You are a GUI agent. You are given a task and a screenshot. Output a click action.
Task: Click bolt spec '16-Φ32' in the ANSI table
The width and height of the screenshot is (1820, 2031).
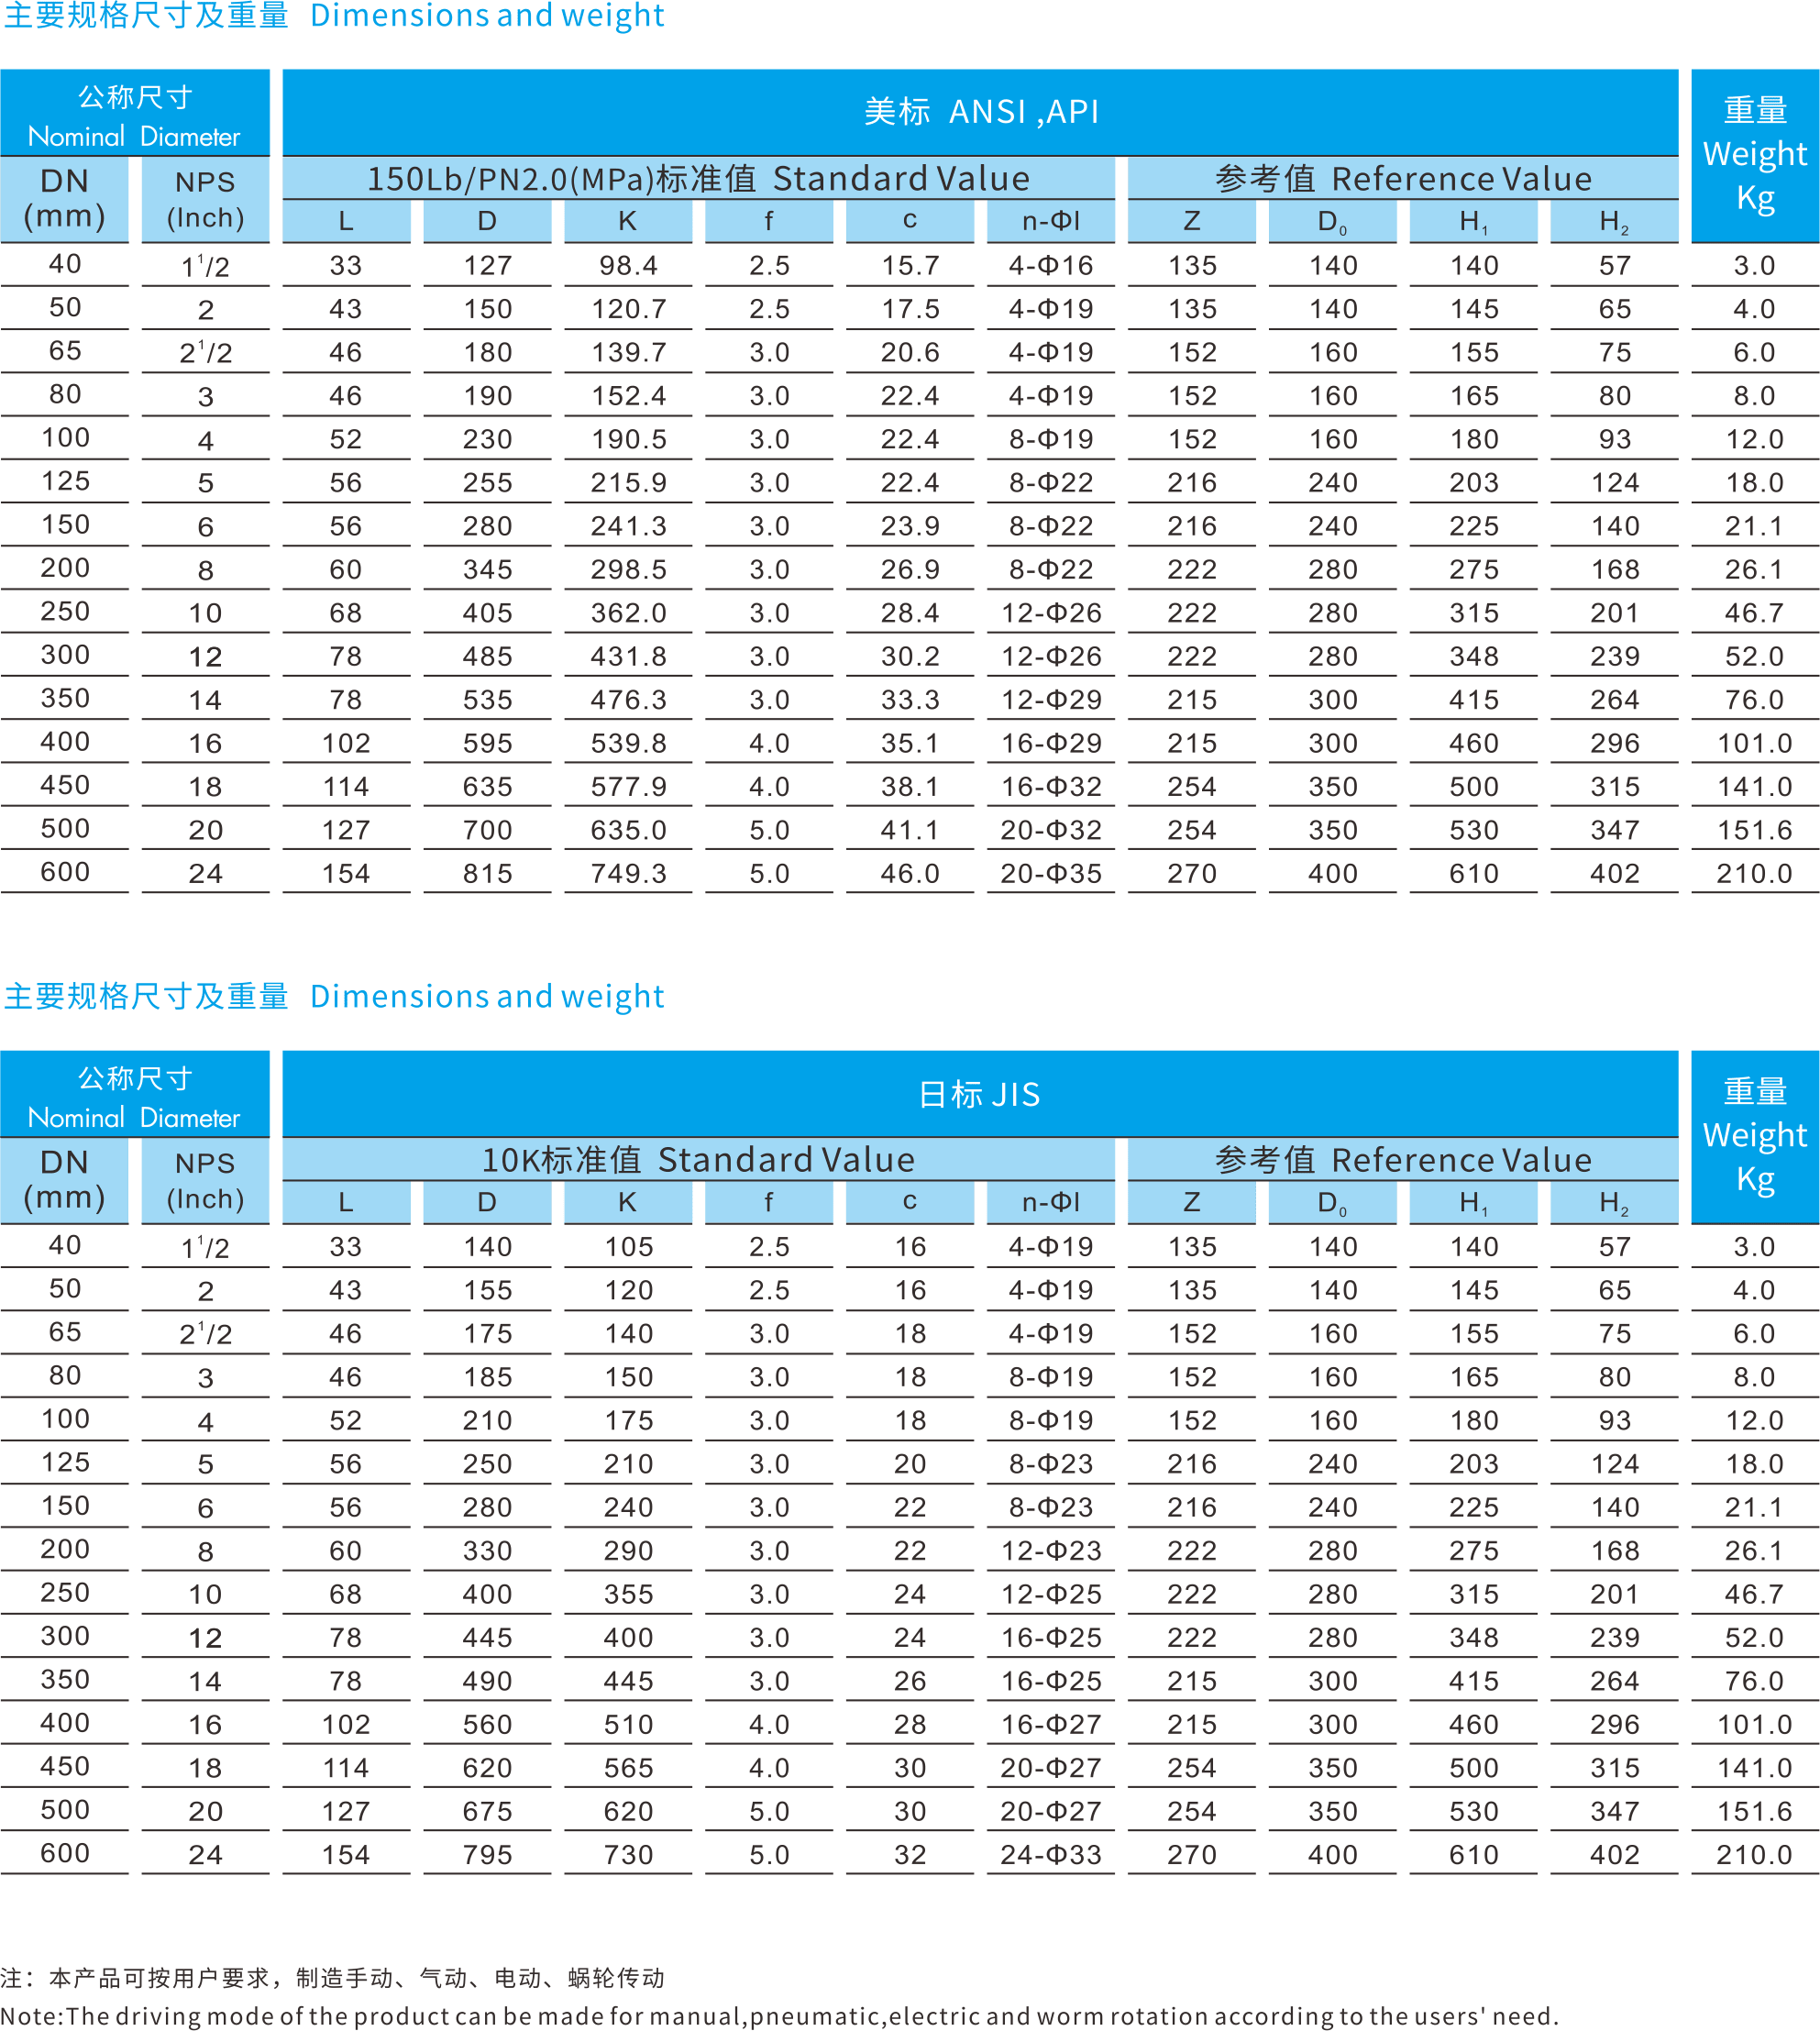(1051, 787)
